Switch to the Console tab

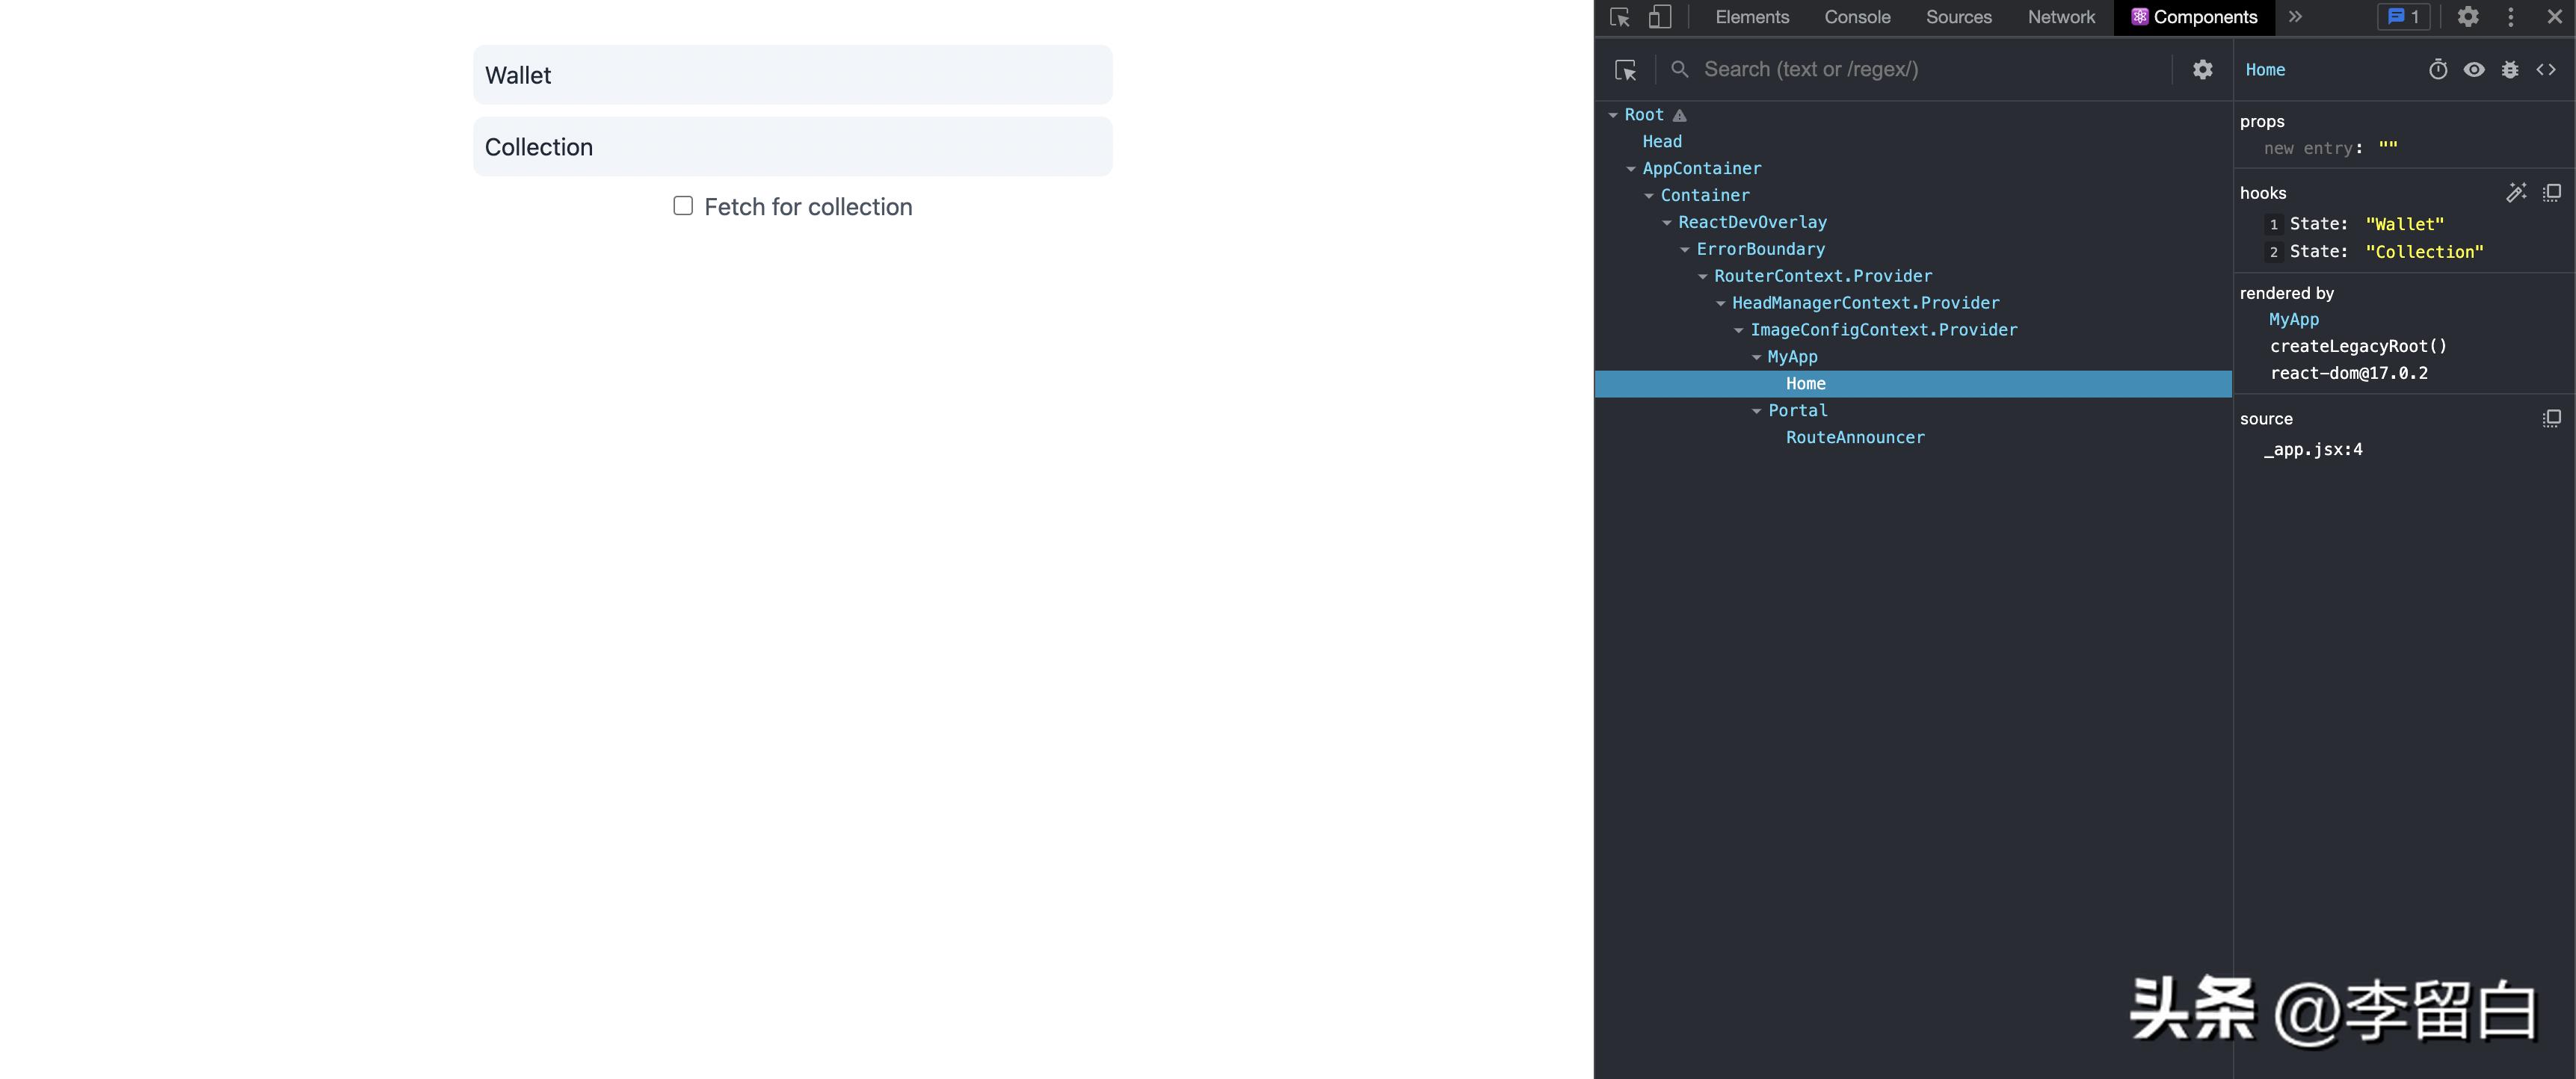pos(1857,17)
